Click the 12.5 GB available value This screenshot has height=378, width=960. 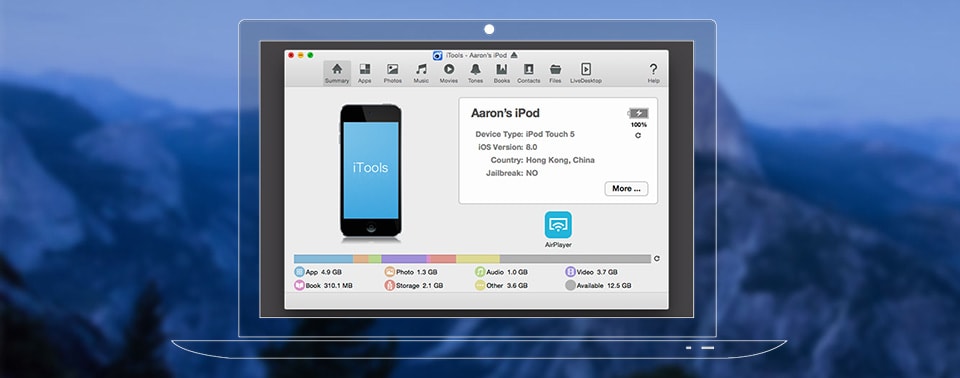click(619, 285)
